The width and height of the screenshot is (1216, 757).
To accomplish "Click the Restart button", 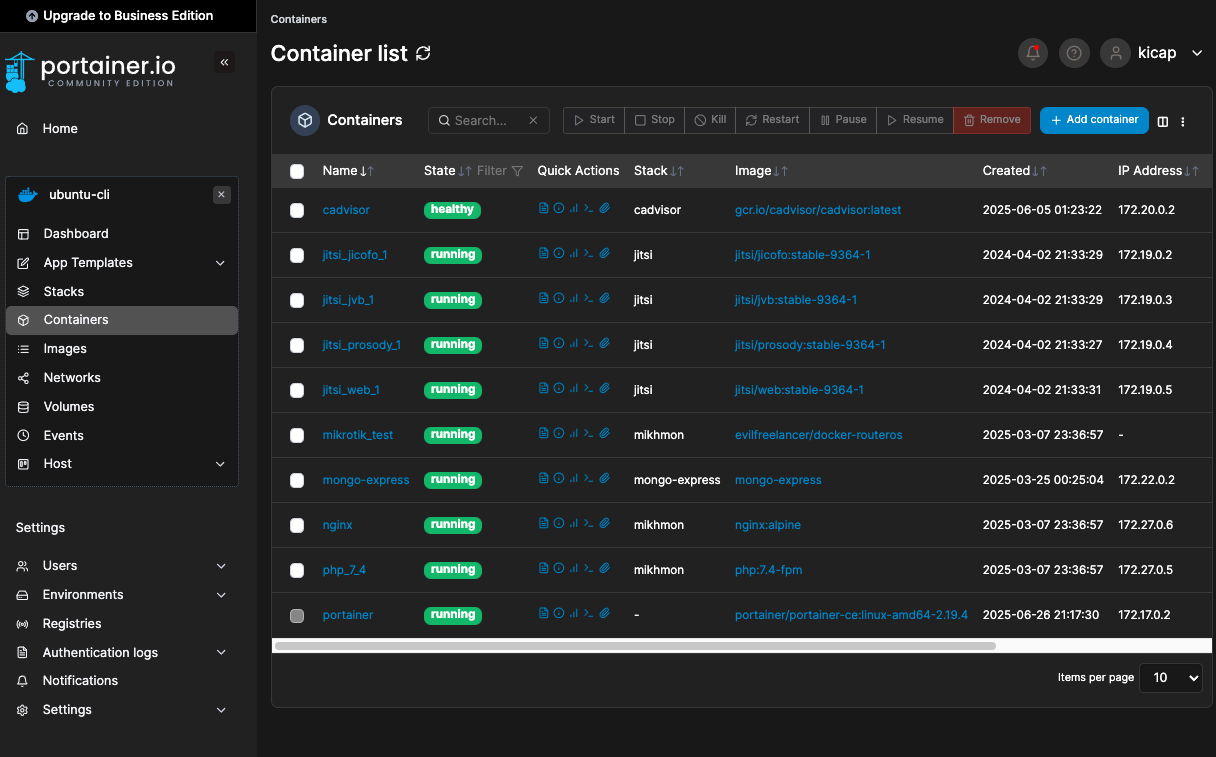I will (773, 120).
